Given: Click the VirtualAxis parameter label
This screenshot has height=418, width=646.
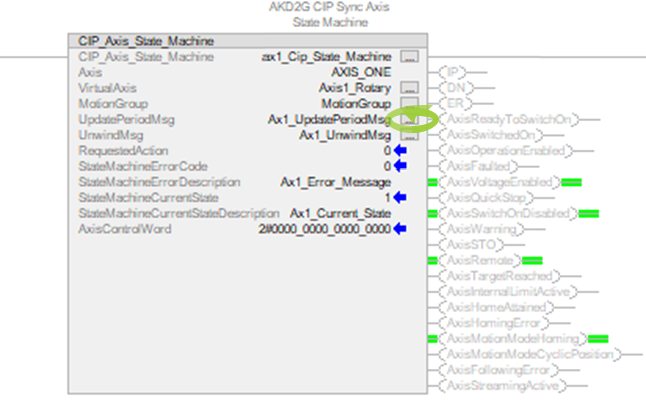Looking at the screenshot, I should point(107,88).
